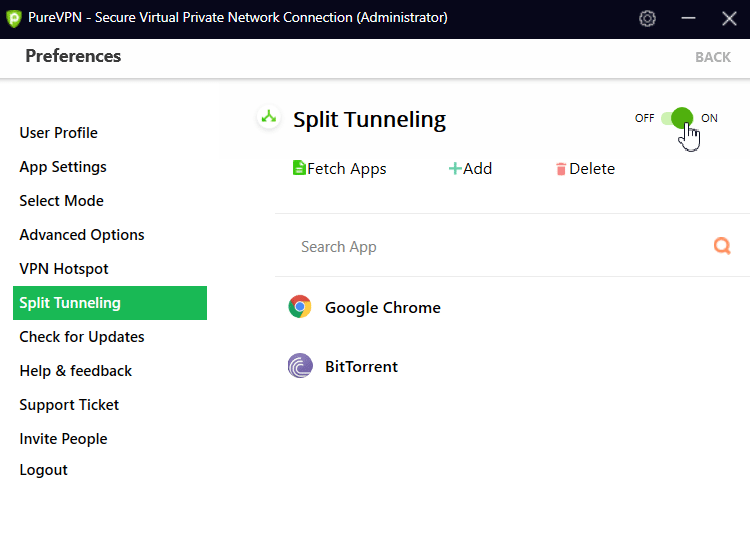Turn off the Split Tunneling toggle
The width and height of the screenshot is (750, 554).
[677, 118]
